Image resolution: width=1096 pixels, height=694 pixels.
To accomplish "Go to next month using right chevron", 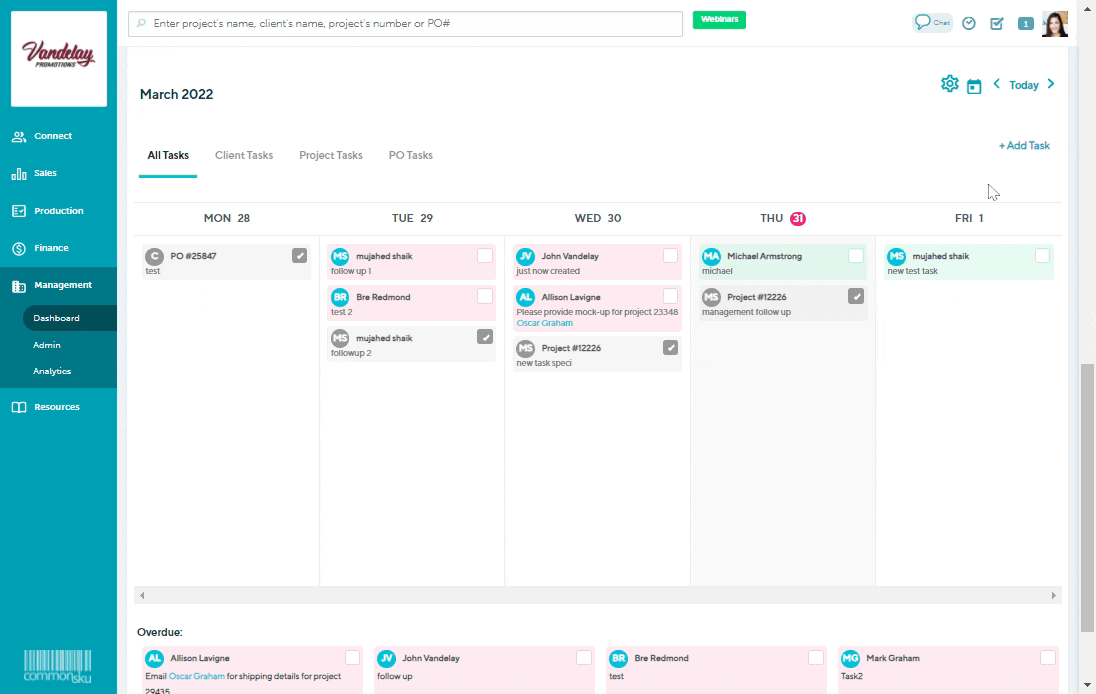I will coord(1050,85).
